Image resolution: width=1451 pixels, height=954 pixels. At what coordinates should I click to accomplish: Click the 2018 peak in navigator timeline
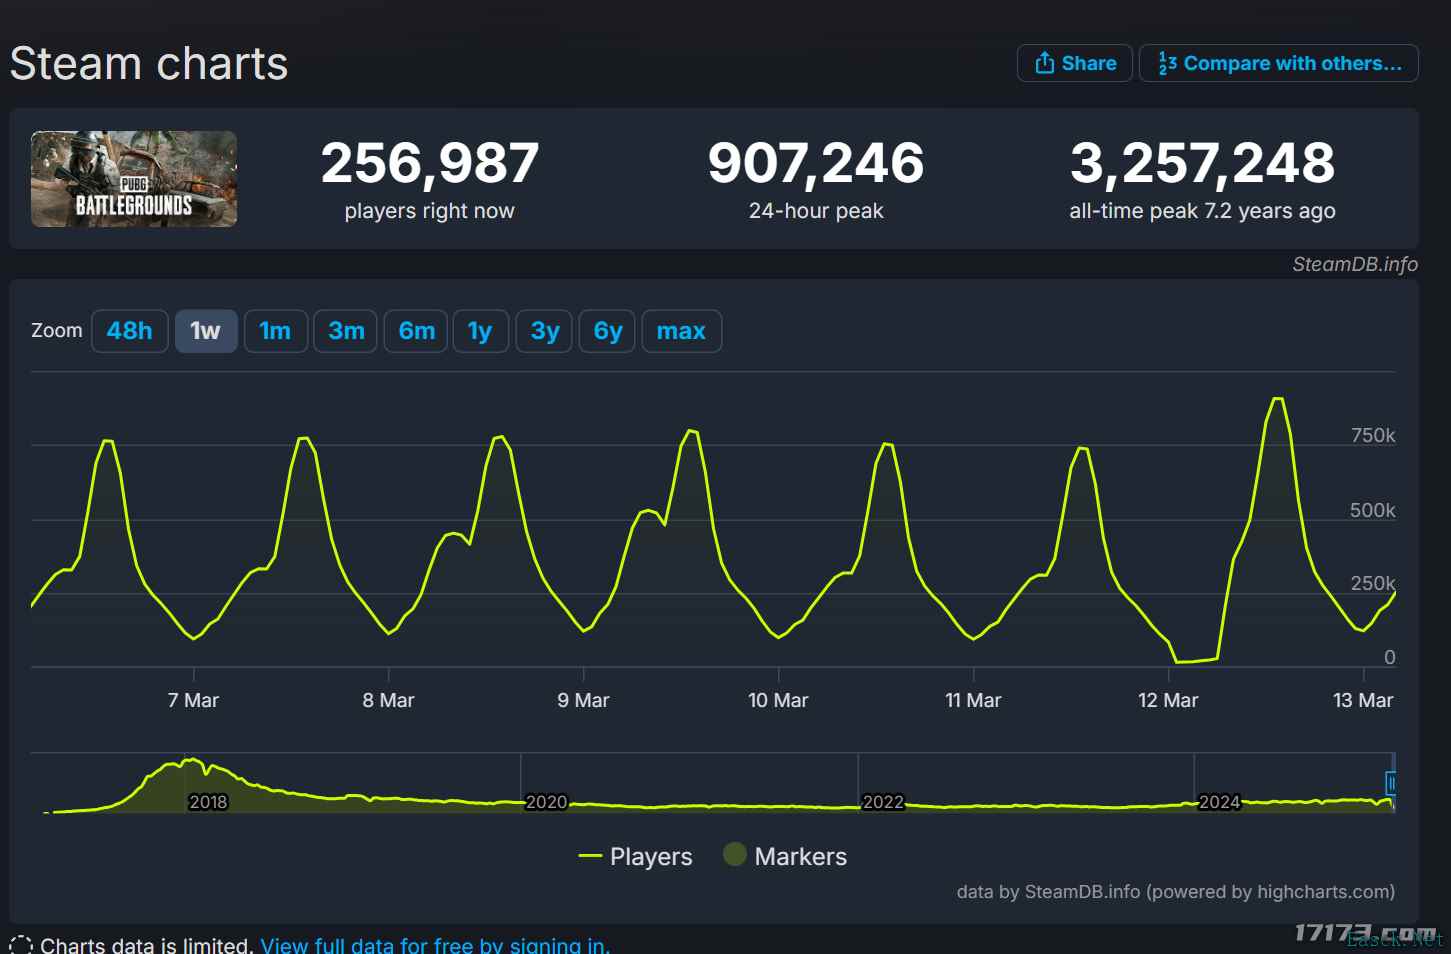pyautogui.click(x=193, y=762)
